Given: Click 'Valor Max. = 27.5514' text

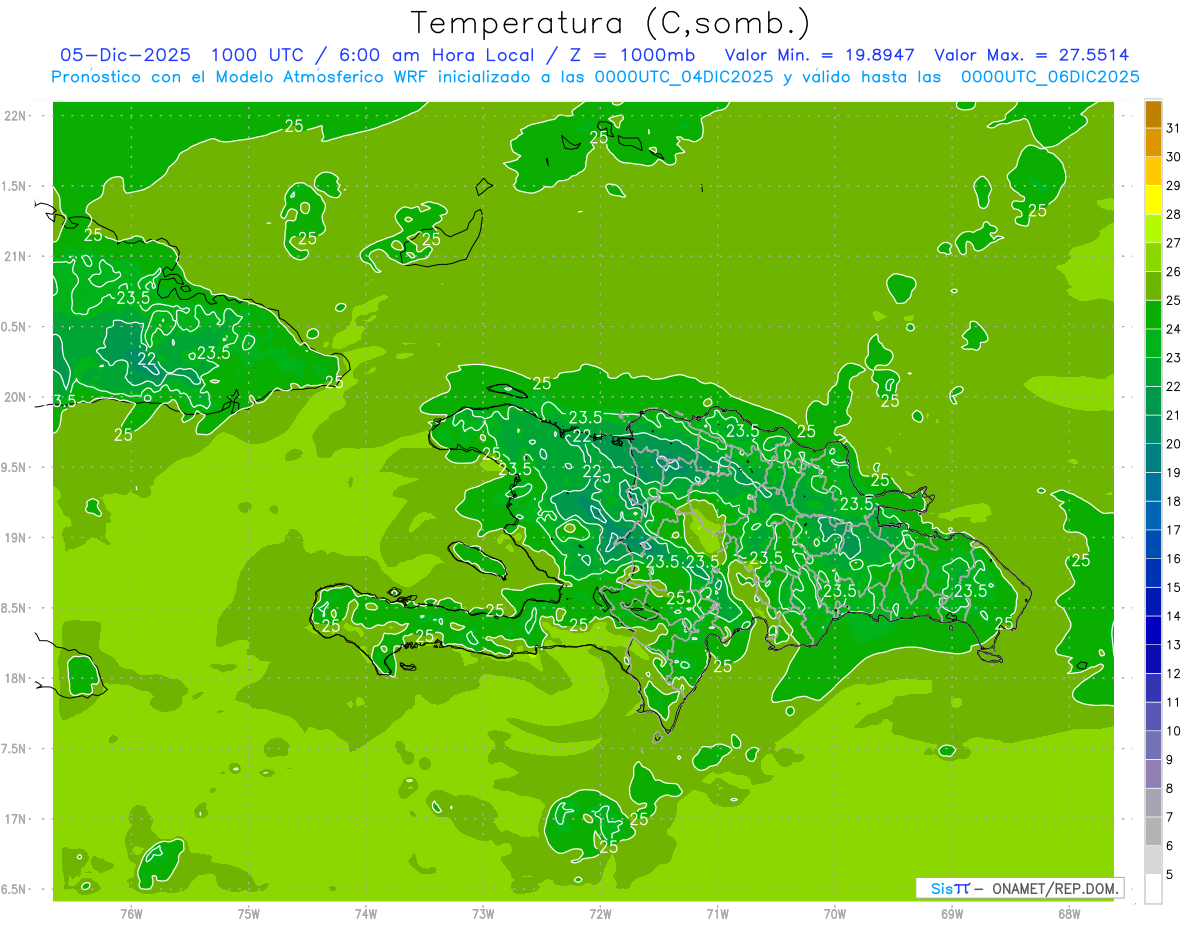Looking at the screenshot, I should (x=1032, y=55).
